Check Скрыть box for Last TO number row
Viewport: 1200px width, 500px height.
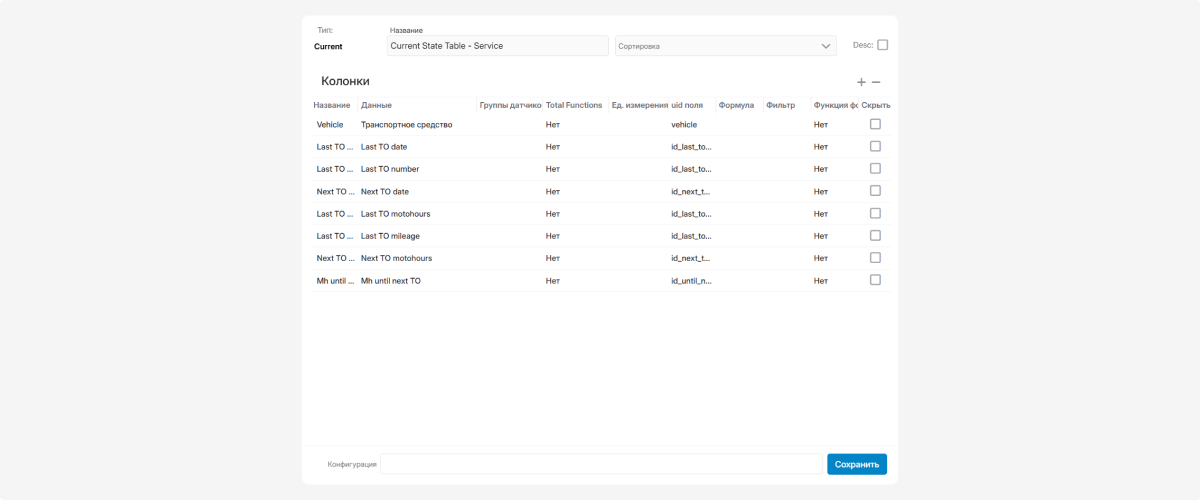click(875, 168)
